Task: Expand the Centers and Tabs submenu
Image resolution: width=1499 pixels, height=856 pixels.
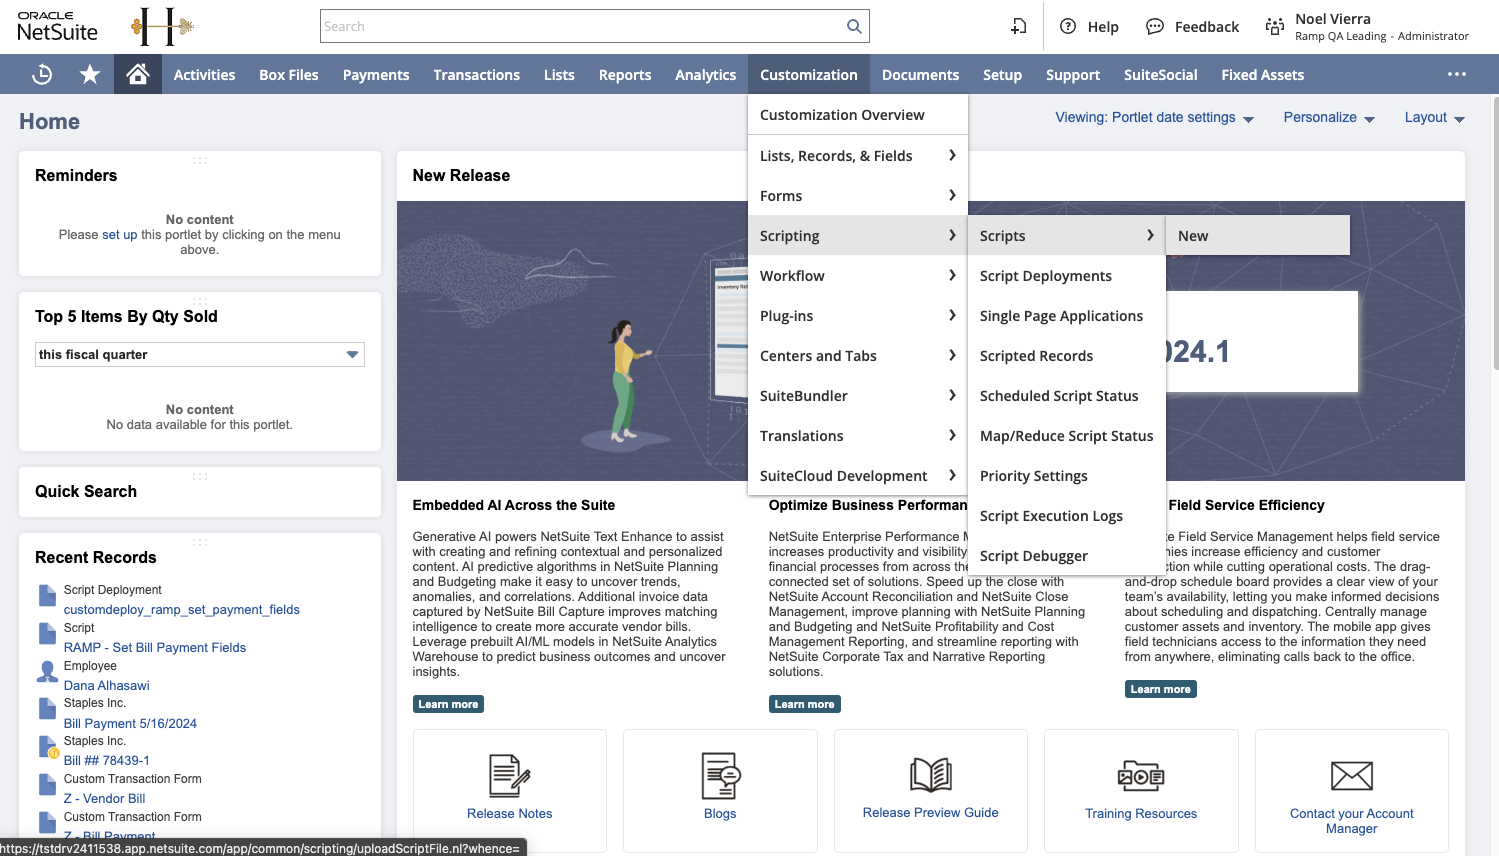Action: [858, 355]
